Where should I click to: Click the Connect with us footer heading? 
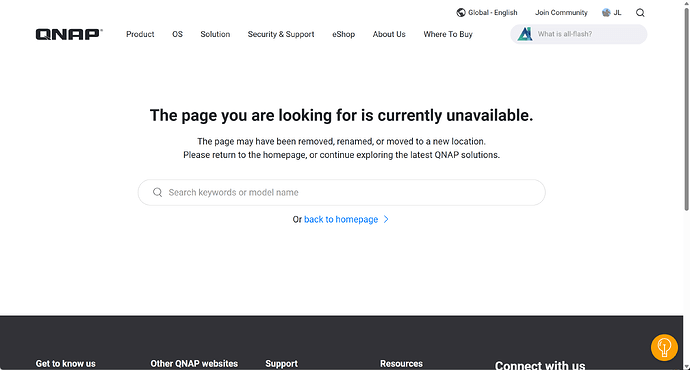540,365
